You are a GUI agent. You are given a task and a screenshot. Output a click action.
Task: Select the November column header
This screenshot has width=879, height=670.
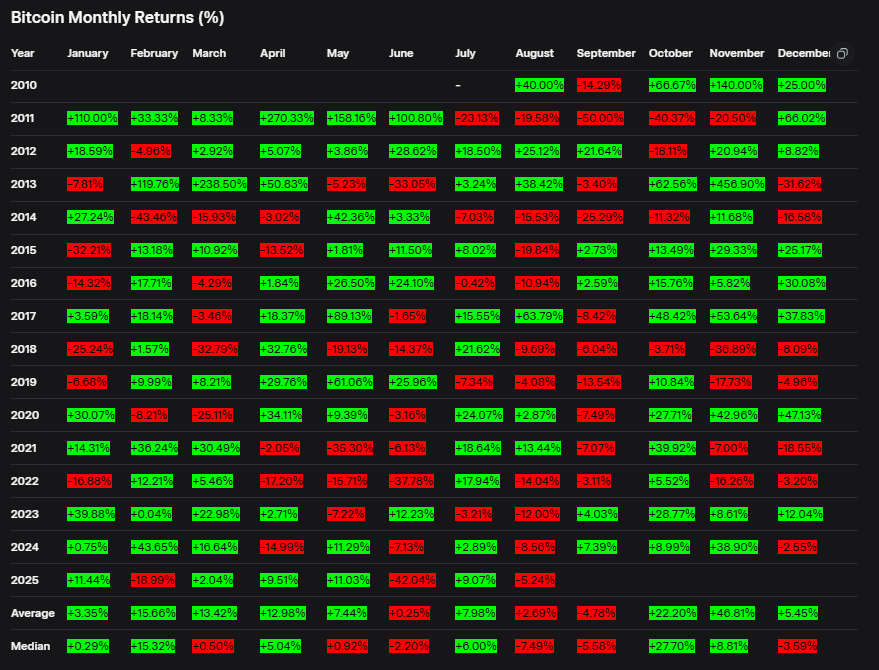[x=737, y=53]
